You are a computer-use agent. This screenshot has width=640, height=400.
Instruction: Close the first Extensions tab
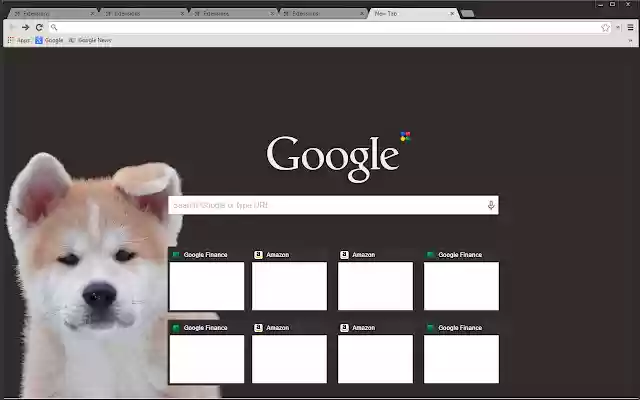pyautogui.click(x=92, y=13)
